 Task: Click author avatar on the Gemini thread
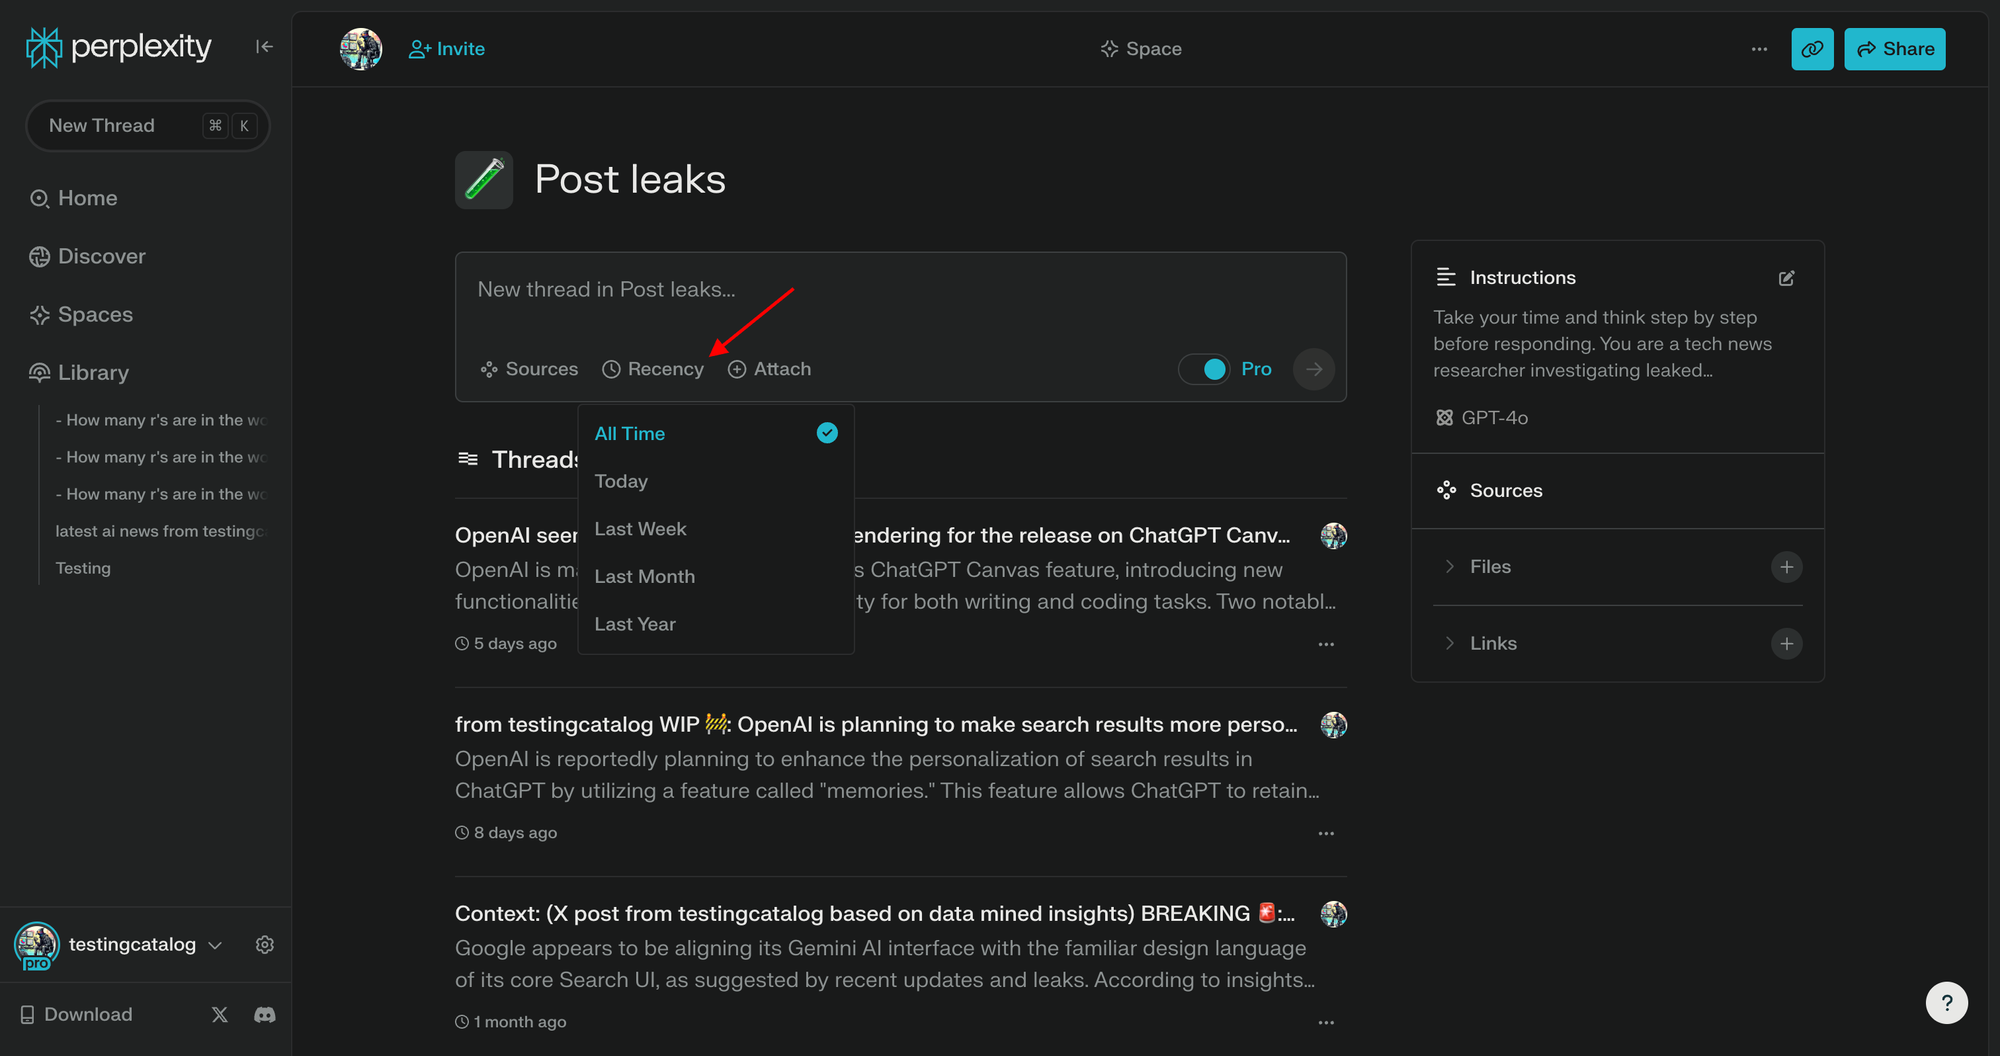click(1334, 913)
